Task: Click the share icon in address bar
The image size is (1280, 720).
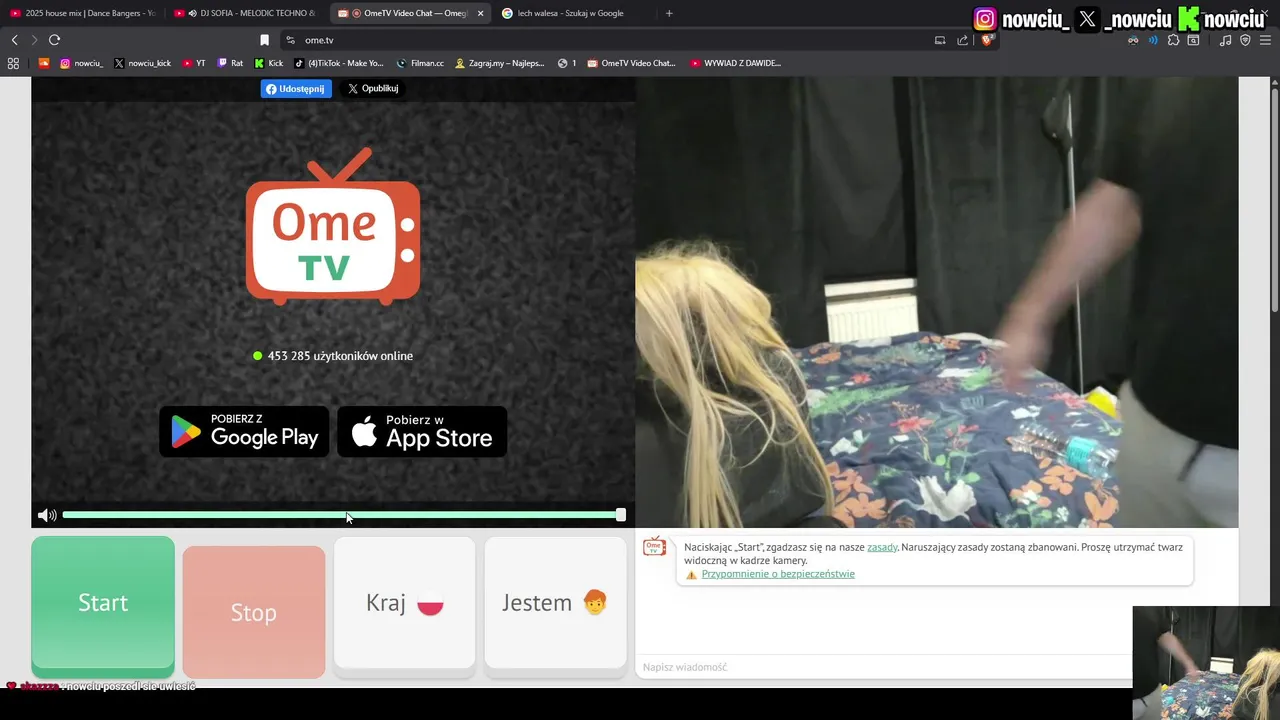Action: click(962, 40)
